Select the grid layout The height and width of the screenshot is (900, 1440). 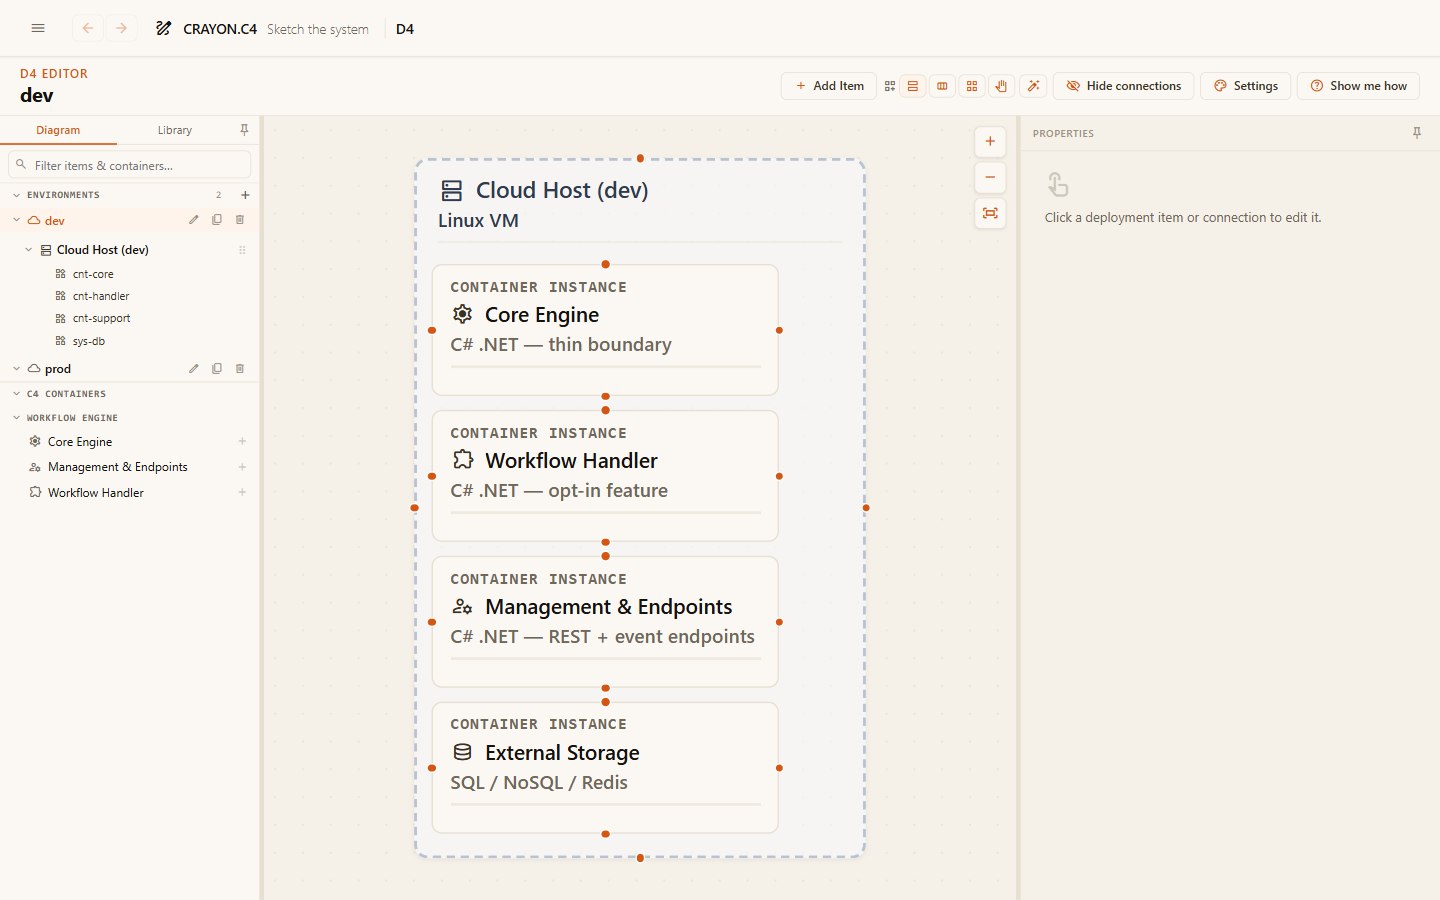pos(972,86)
